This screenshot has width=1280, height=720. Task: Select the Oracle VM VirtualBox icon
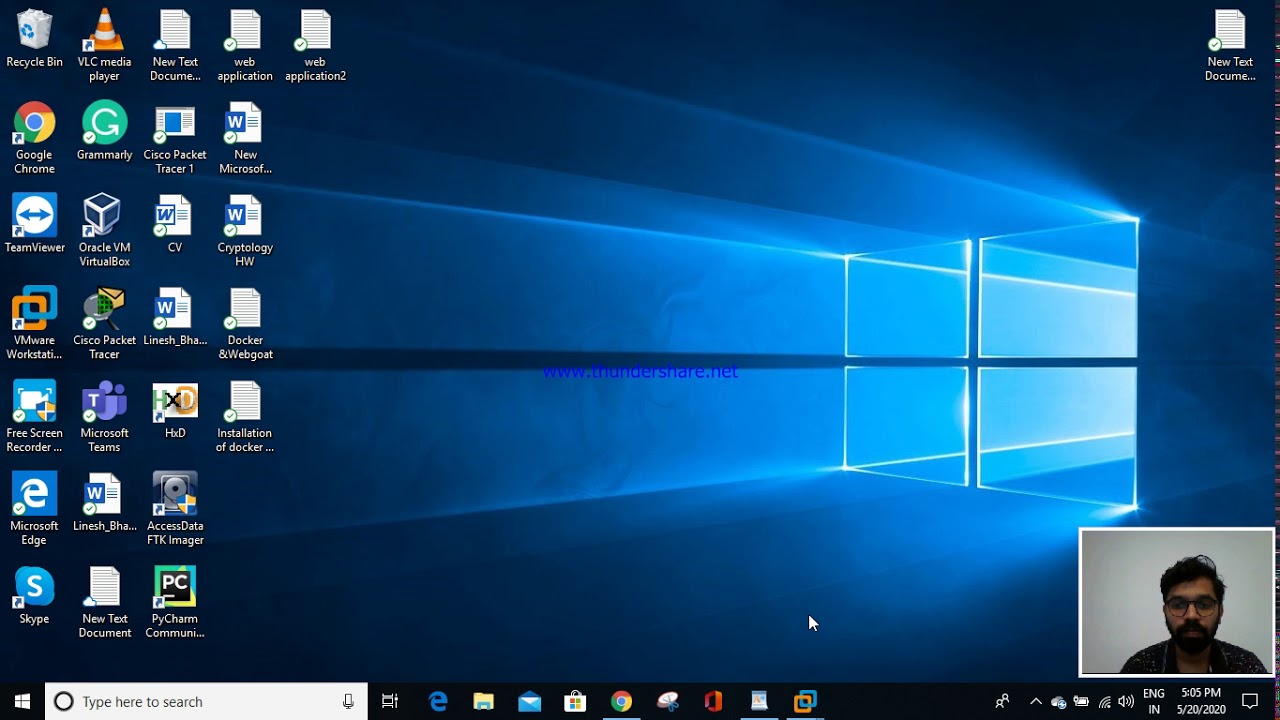tap(104, 232)
